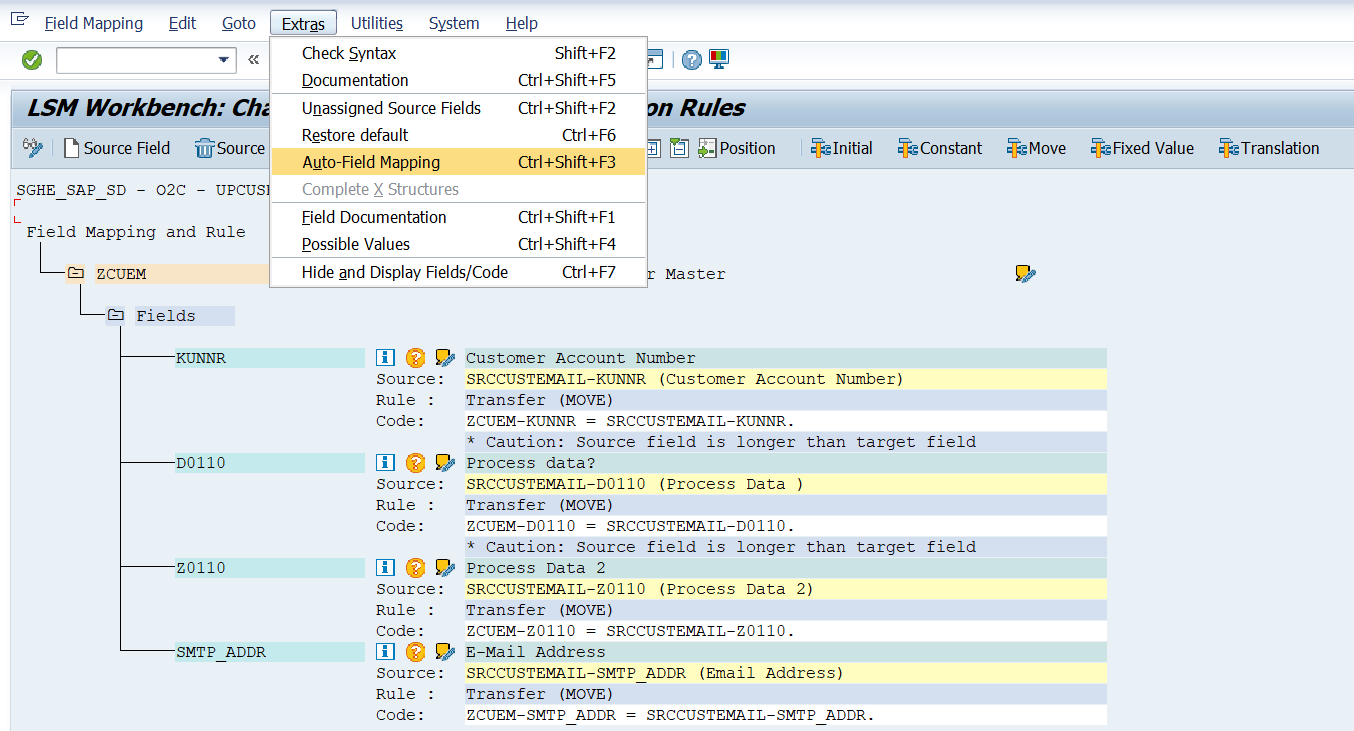This screenshot has width=1354, height=731.
Task: Choose Auto-Field Mapping menu entry
Action: point(458,162)
